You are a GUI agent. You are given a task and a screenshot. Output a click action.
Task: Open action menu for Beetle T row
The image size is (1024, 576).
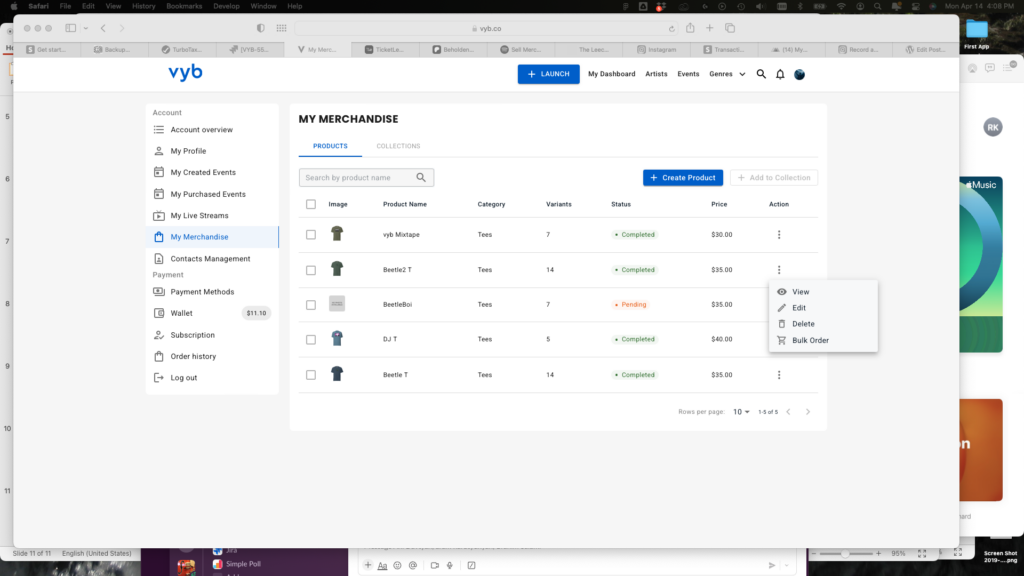coord(779,375)
